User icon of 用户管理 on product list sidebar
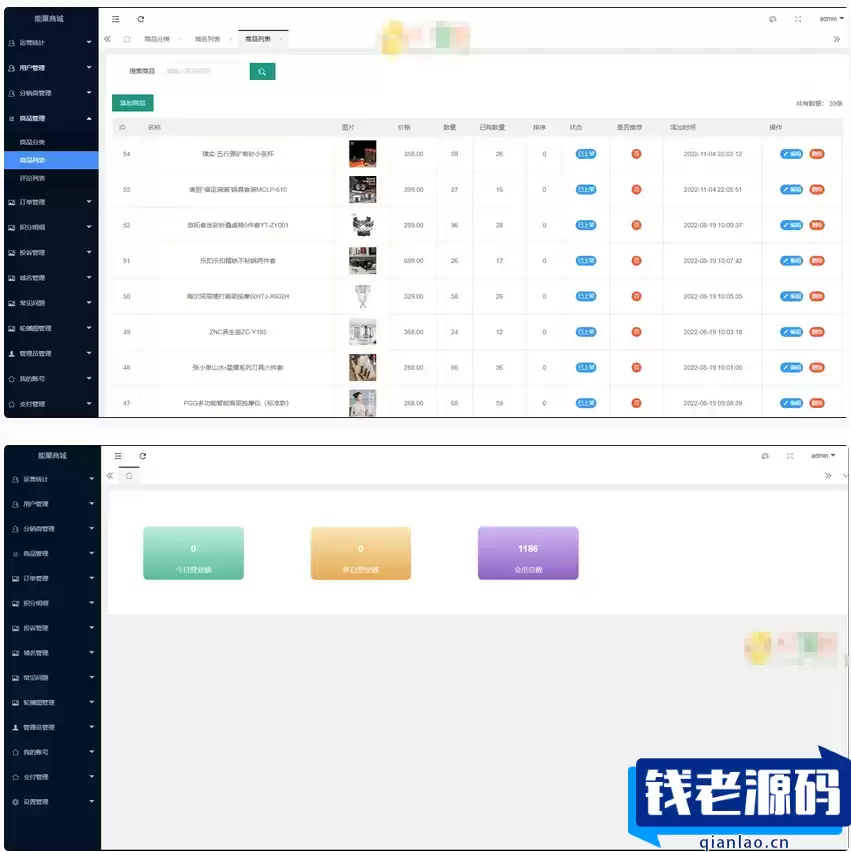The image size is (851, 852). 11,68
